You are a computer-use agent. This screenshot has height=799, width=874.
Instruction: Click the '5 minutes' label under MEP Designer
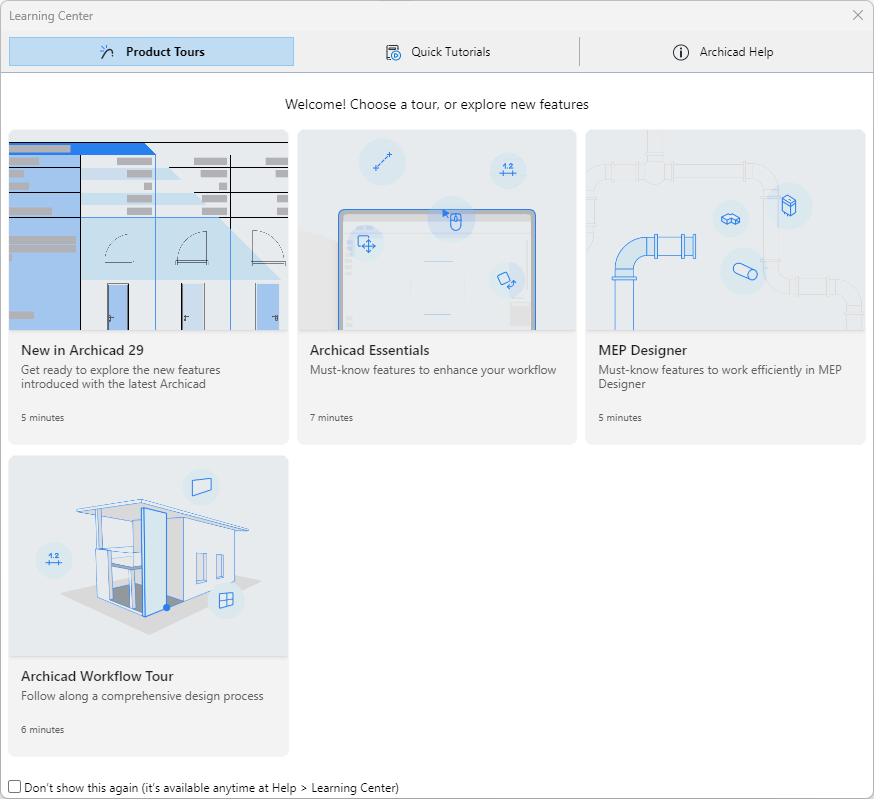(620, 418)
